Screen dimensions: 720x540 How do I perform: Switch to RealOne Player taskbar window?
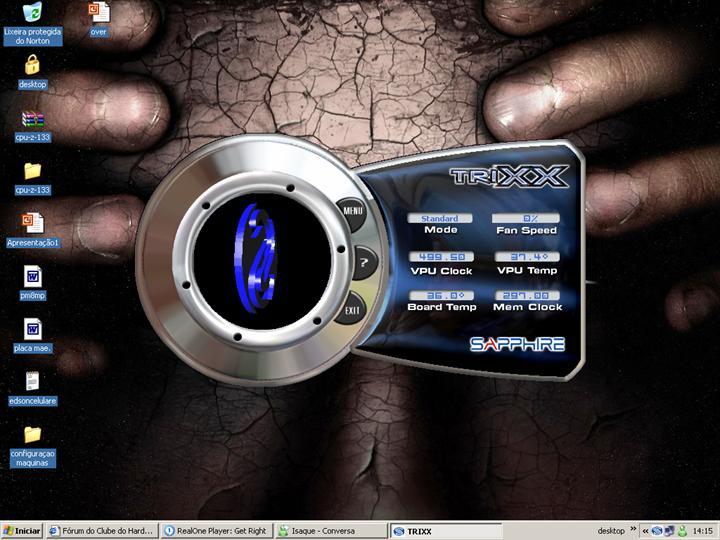coord(217,531)
